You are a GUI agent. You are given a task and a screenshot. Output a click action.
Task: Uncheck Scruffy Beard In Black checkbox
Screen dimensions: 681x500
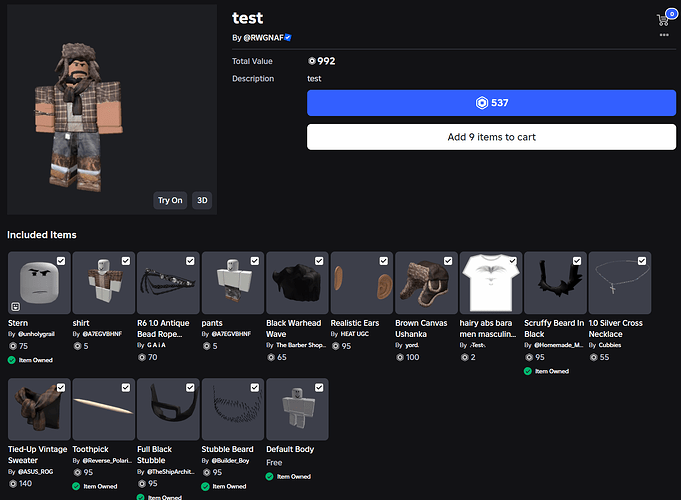pyautogui.click(x=577, y=261)
